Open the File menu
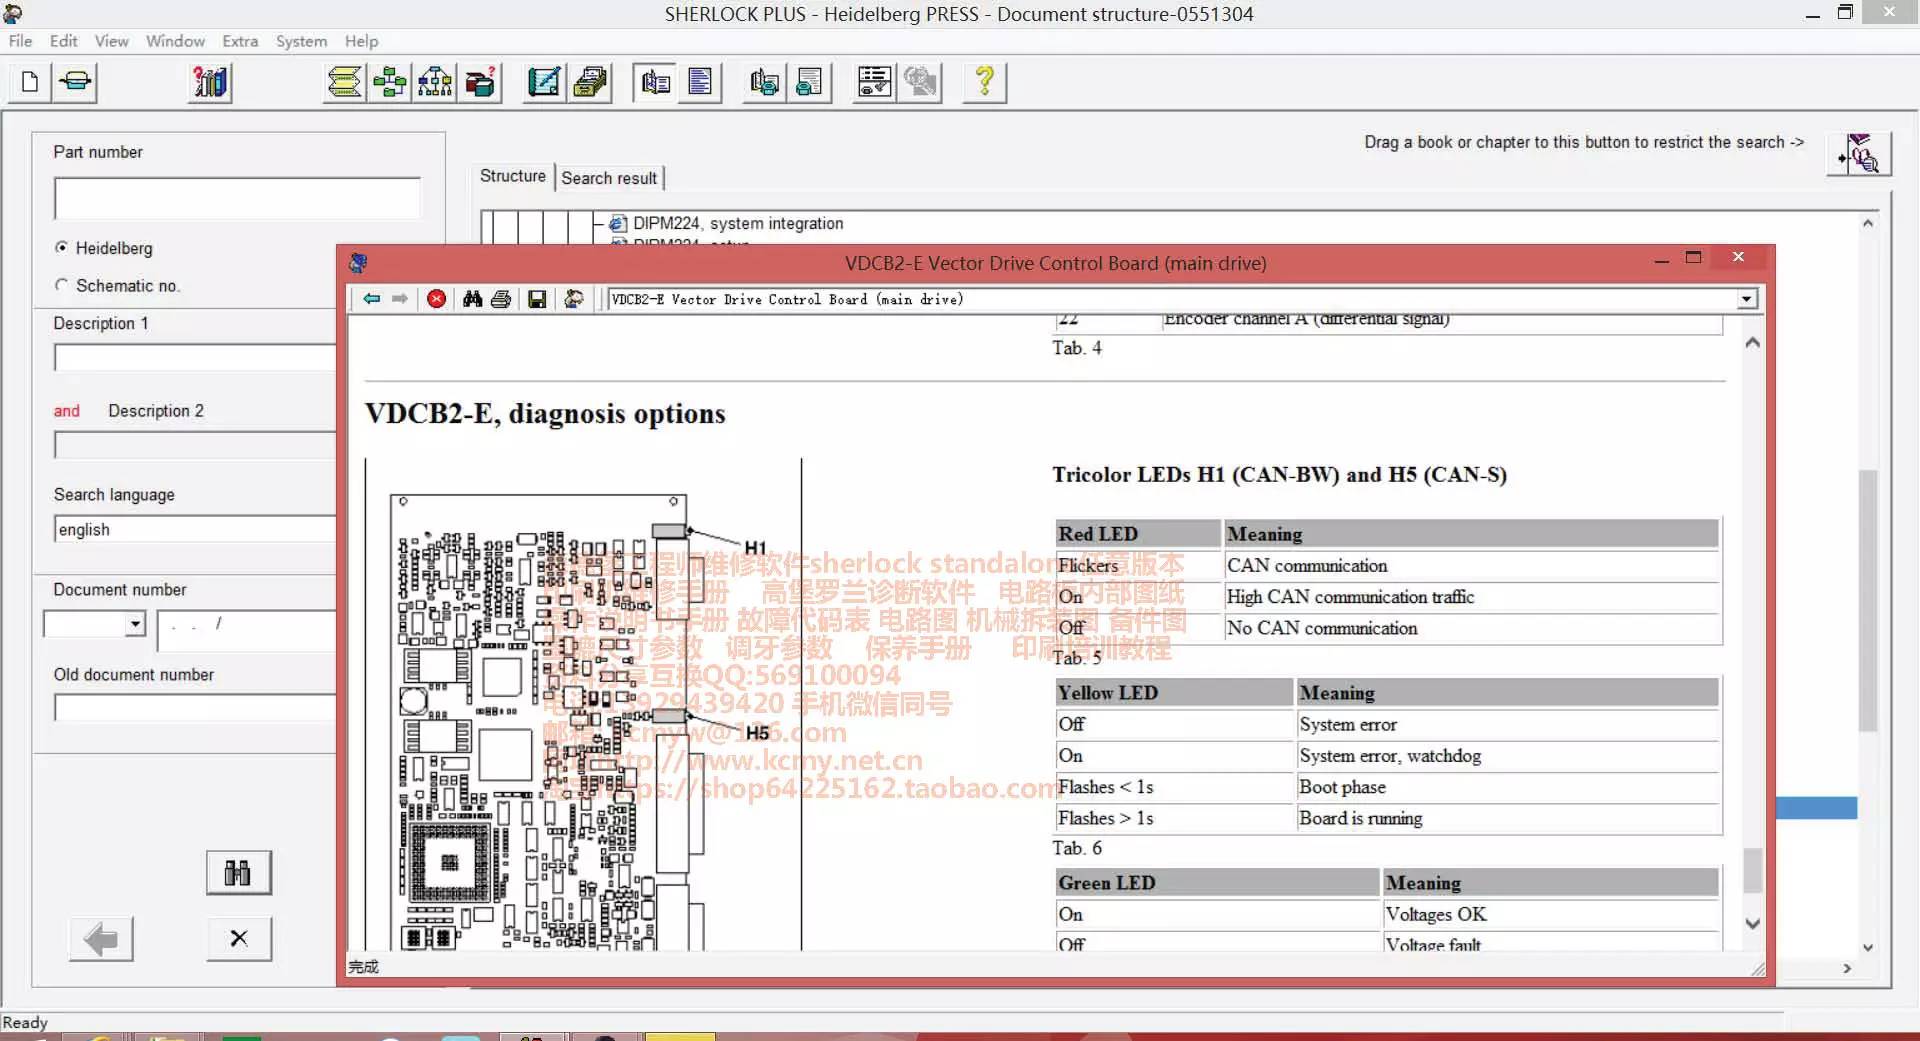The image size is (1920, 1041). pyautogui.click(x=20, y=41)
